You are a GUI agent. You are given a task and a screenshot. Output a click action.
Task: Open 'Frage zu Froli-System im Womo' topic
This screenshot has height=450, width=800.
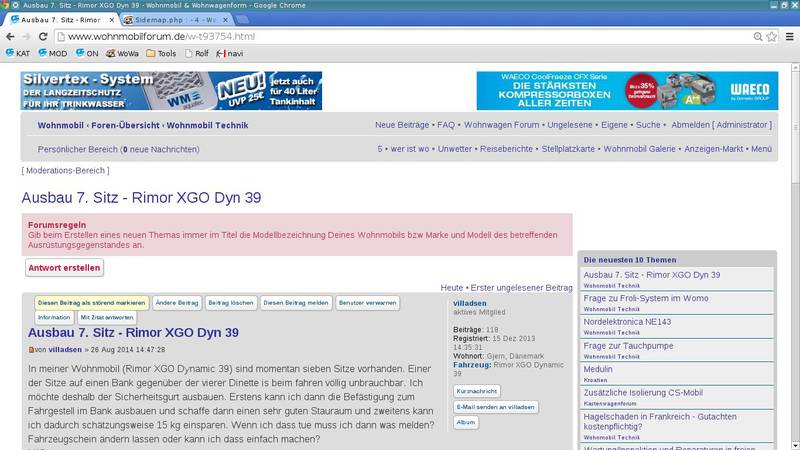tap(646, 298)
